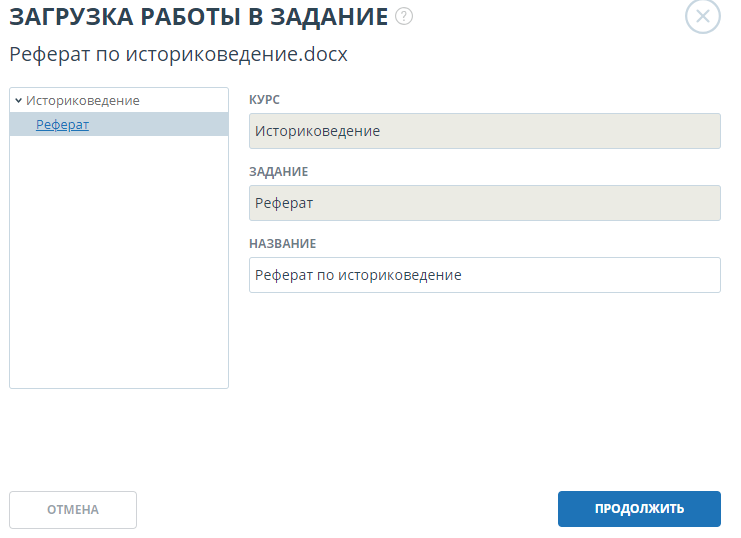Open the Реферат link in tree
This screenshot has height=538, width=741.
62,124
